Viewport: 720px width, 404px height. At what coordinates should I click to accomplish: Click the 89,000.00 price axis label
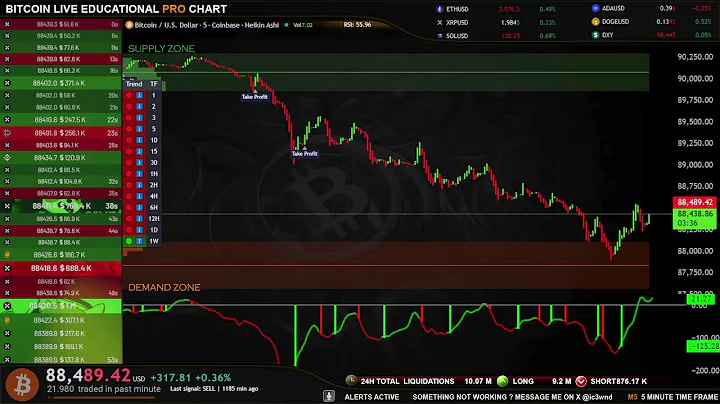tap(695, 165)
